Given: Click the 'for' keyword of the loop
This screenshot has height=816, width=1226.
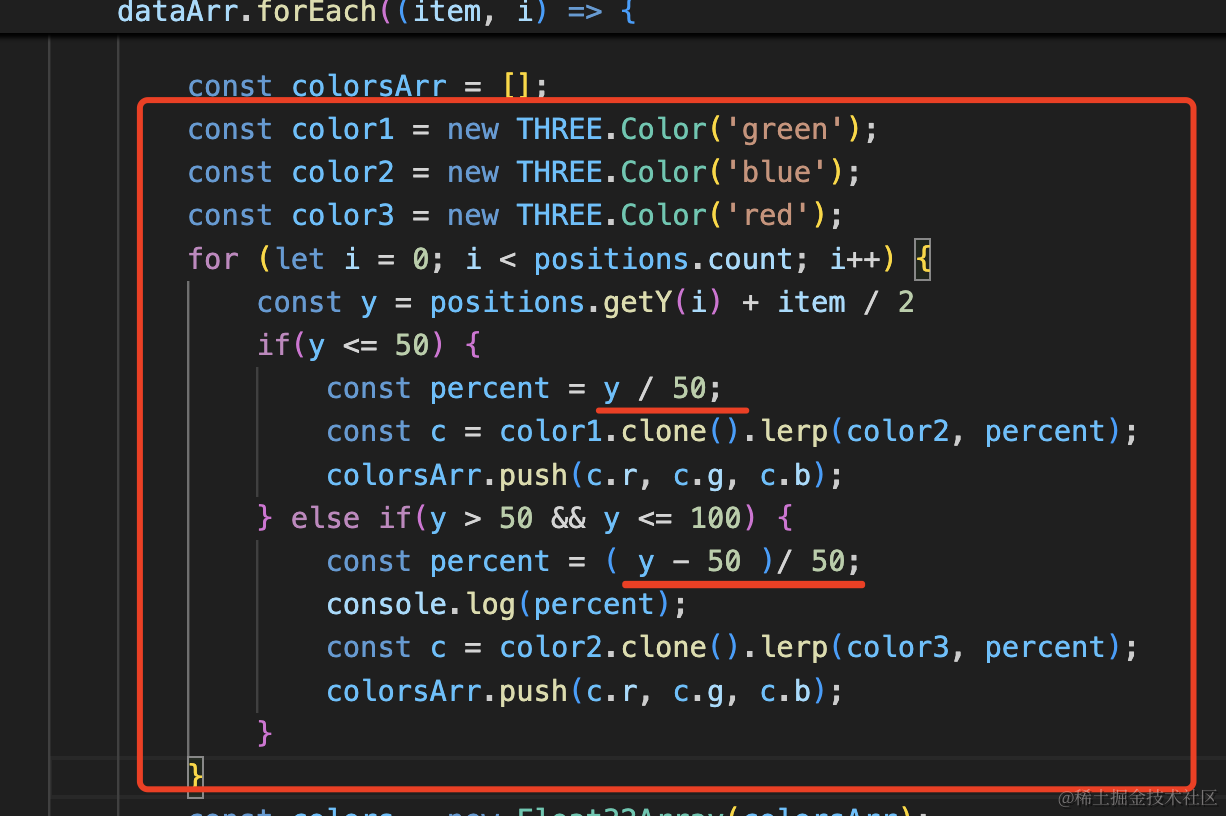Looking at the screenshot, I should coord(214,259).
